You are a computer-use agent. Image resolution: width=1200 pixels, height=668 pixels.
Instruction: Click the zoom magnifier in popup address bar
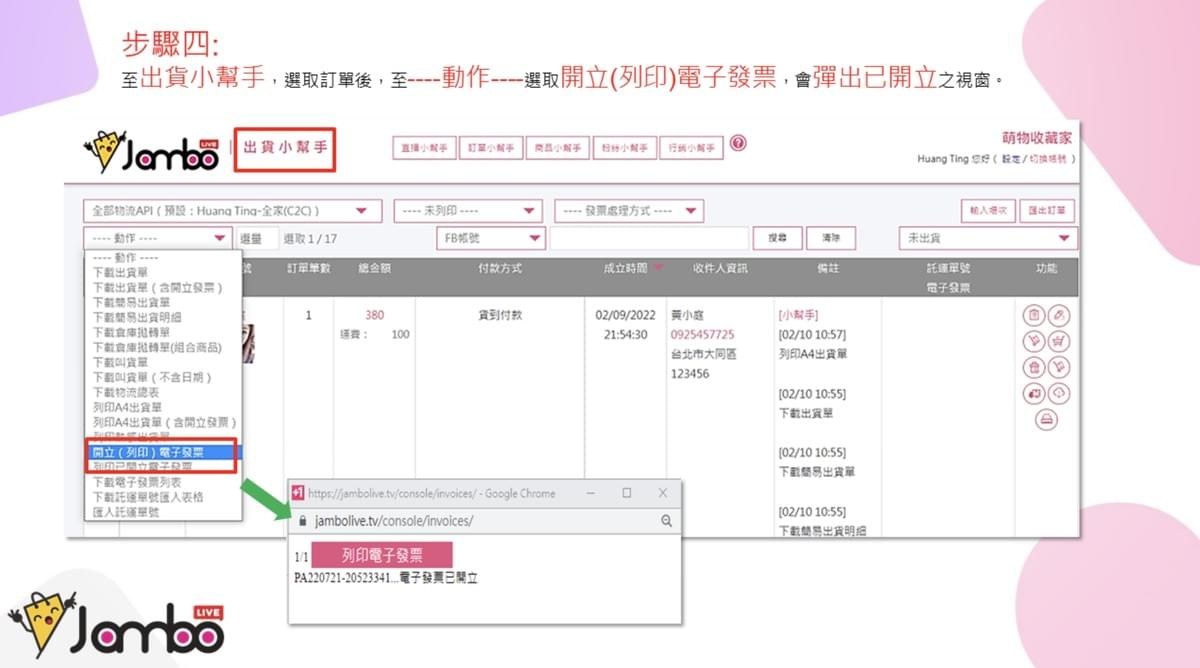[x=667, y=521]
